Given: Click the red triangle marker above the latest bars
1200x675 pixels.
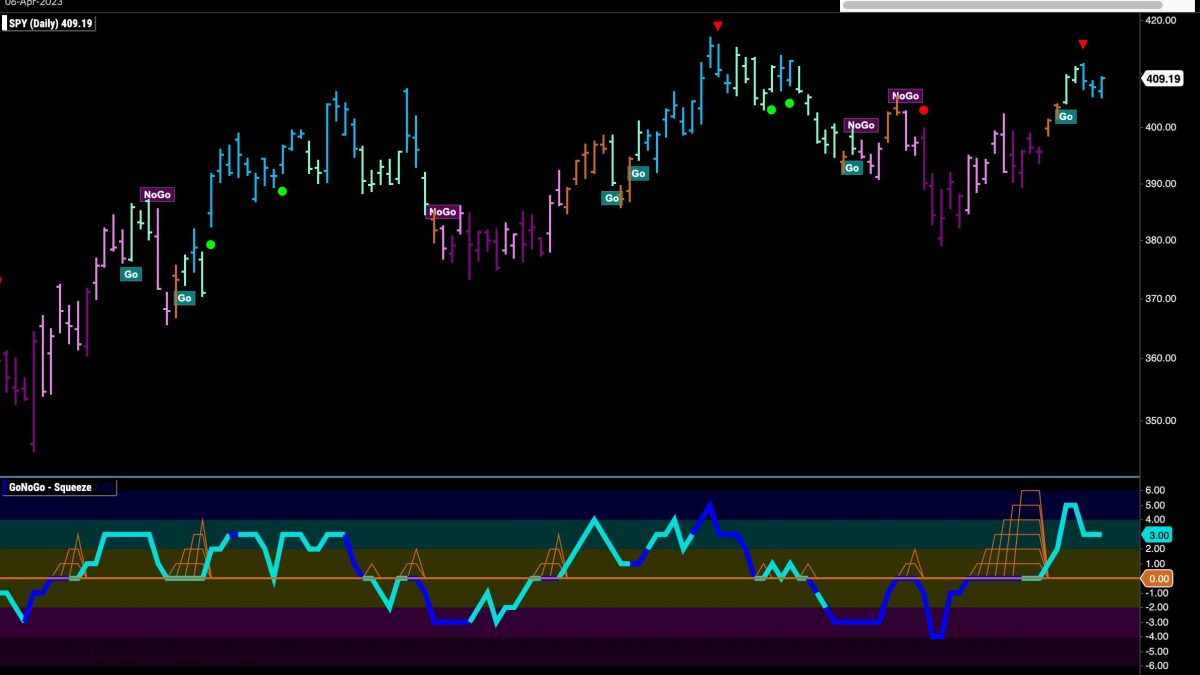Looking at the screenshot, I should pyautogui.click(x=1082, y=44).
